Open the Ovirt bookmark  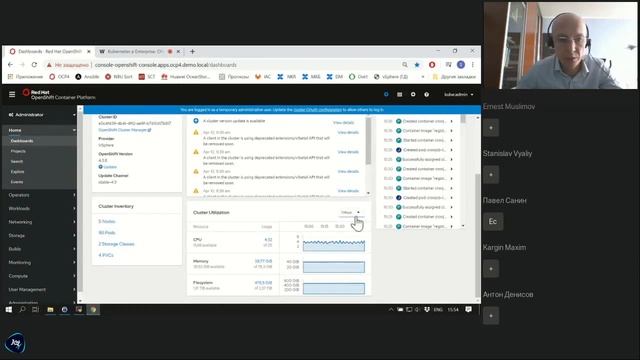click(x=358, y=77)
